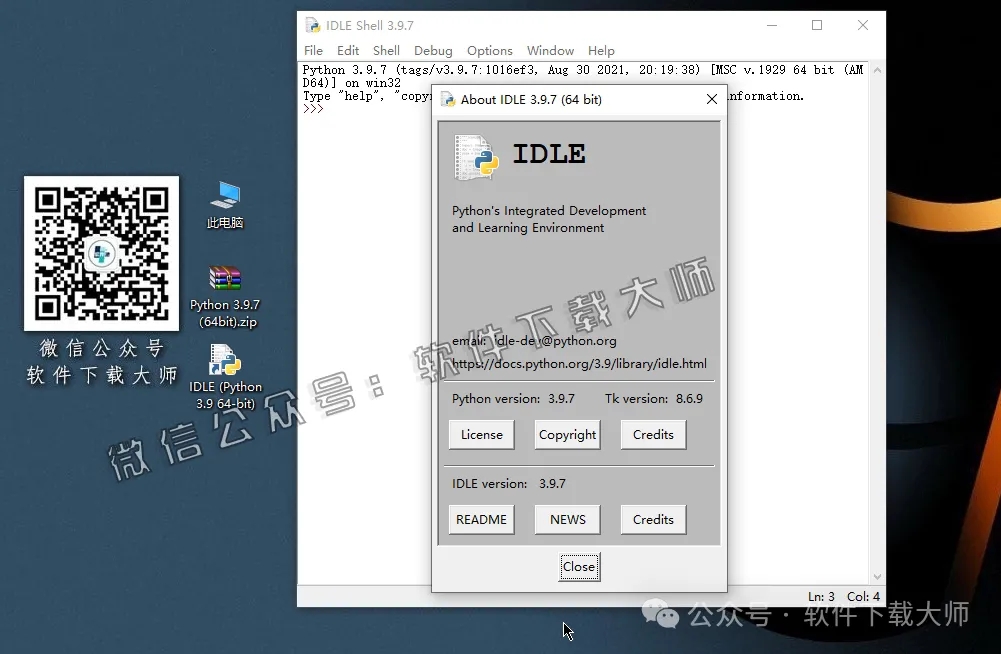Click the Python logo in About IDLE
1001x654 pixels.
tap(477, 157)
